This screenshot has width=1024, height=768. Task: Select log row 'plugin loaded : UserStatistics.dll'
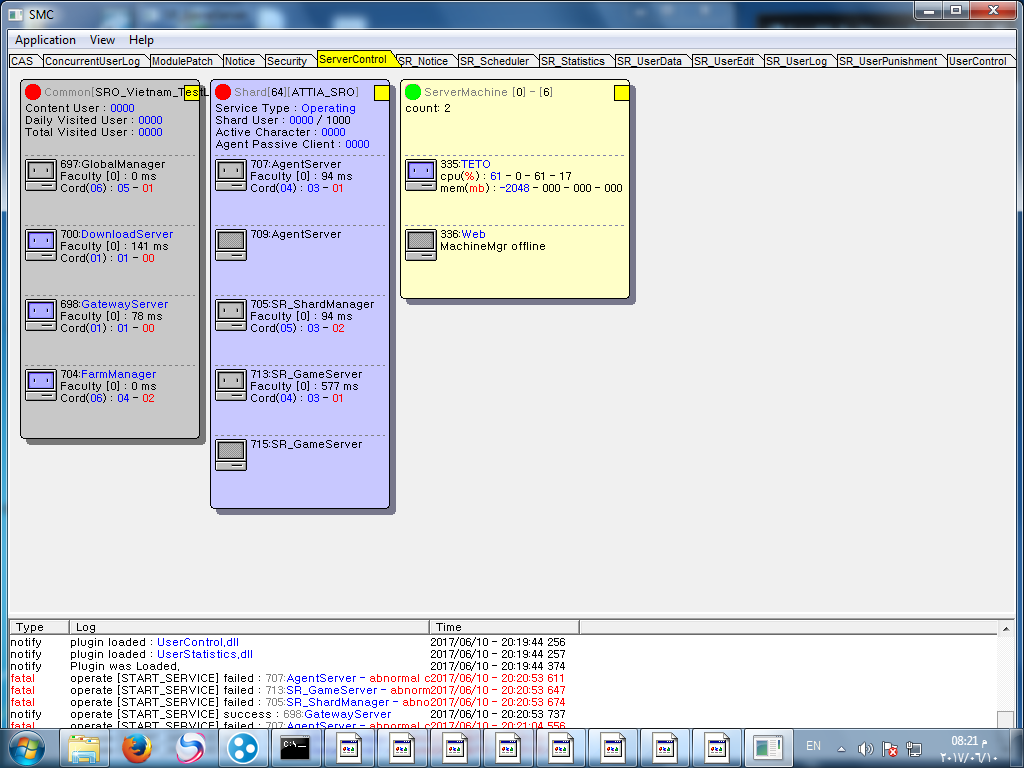[x=287, y=654]
